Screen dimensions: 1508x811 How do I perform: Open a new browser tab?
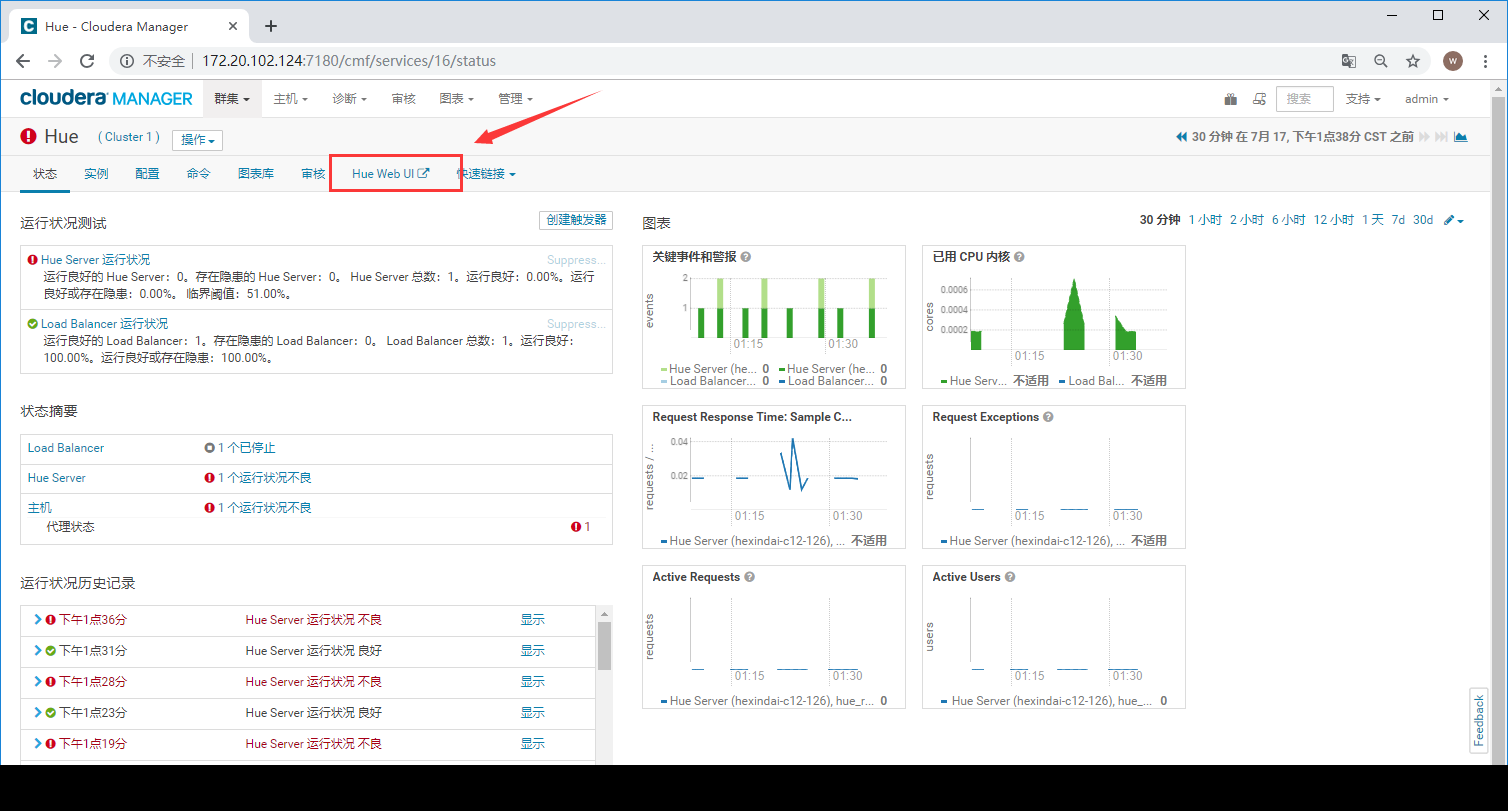click(x=271, y=26)
